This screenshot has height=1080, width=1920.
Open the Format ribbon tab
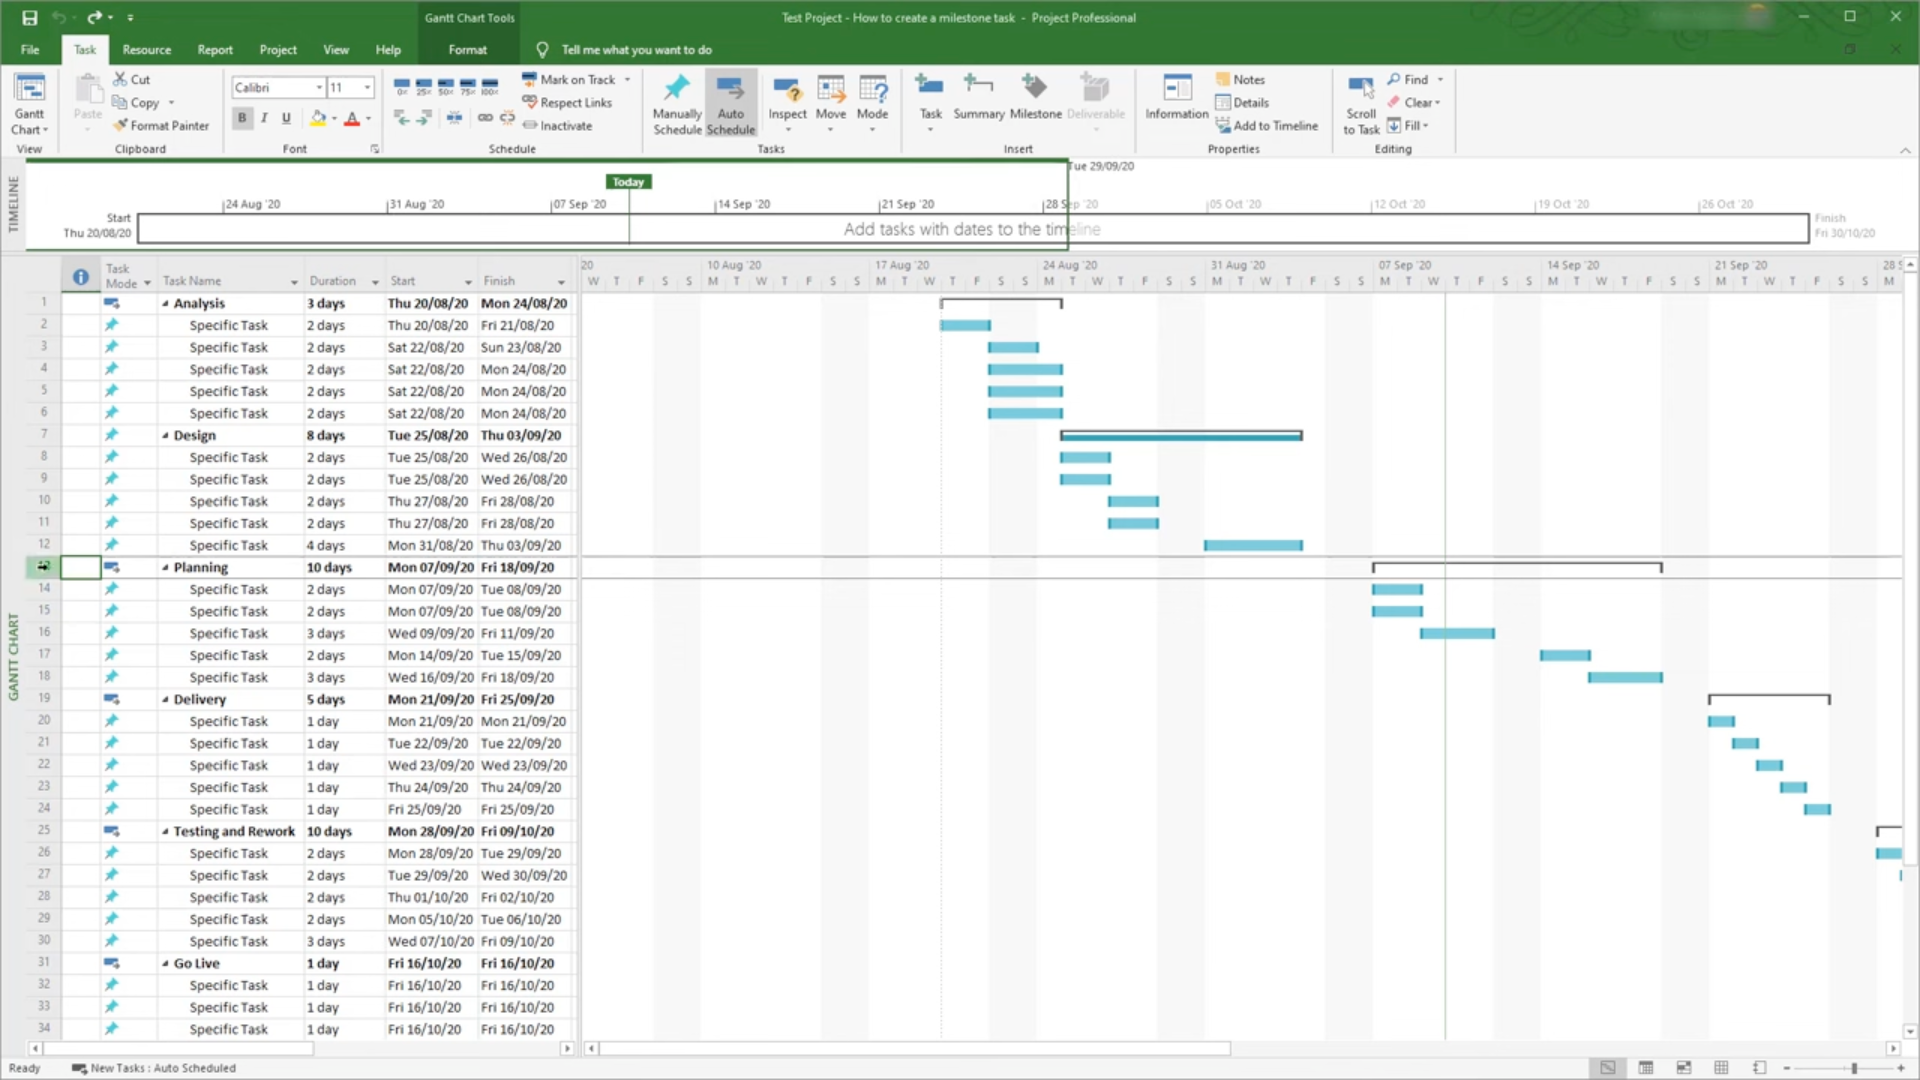(467, 50)
